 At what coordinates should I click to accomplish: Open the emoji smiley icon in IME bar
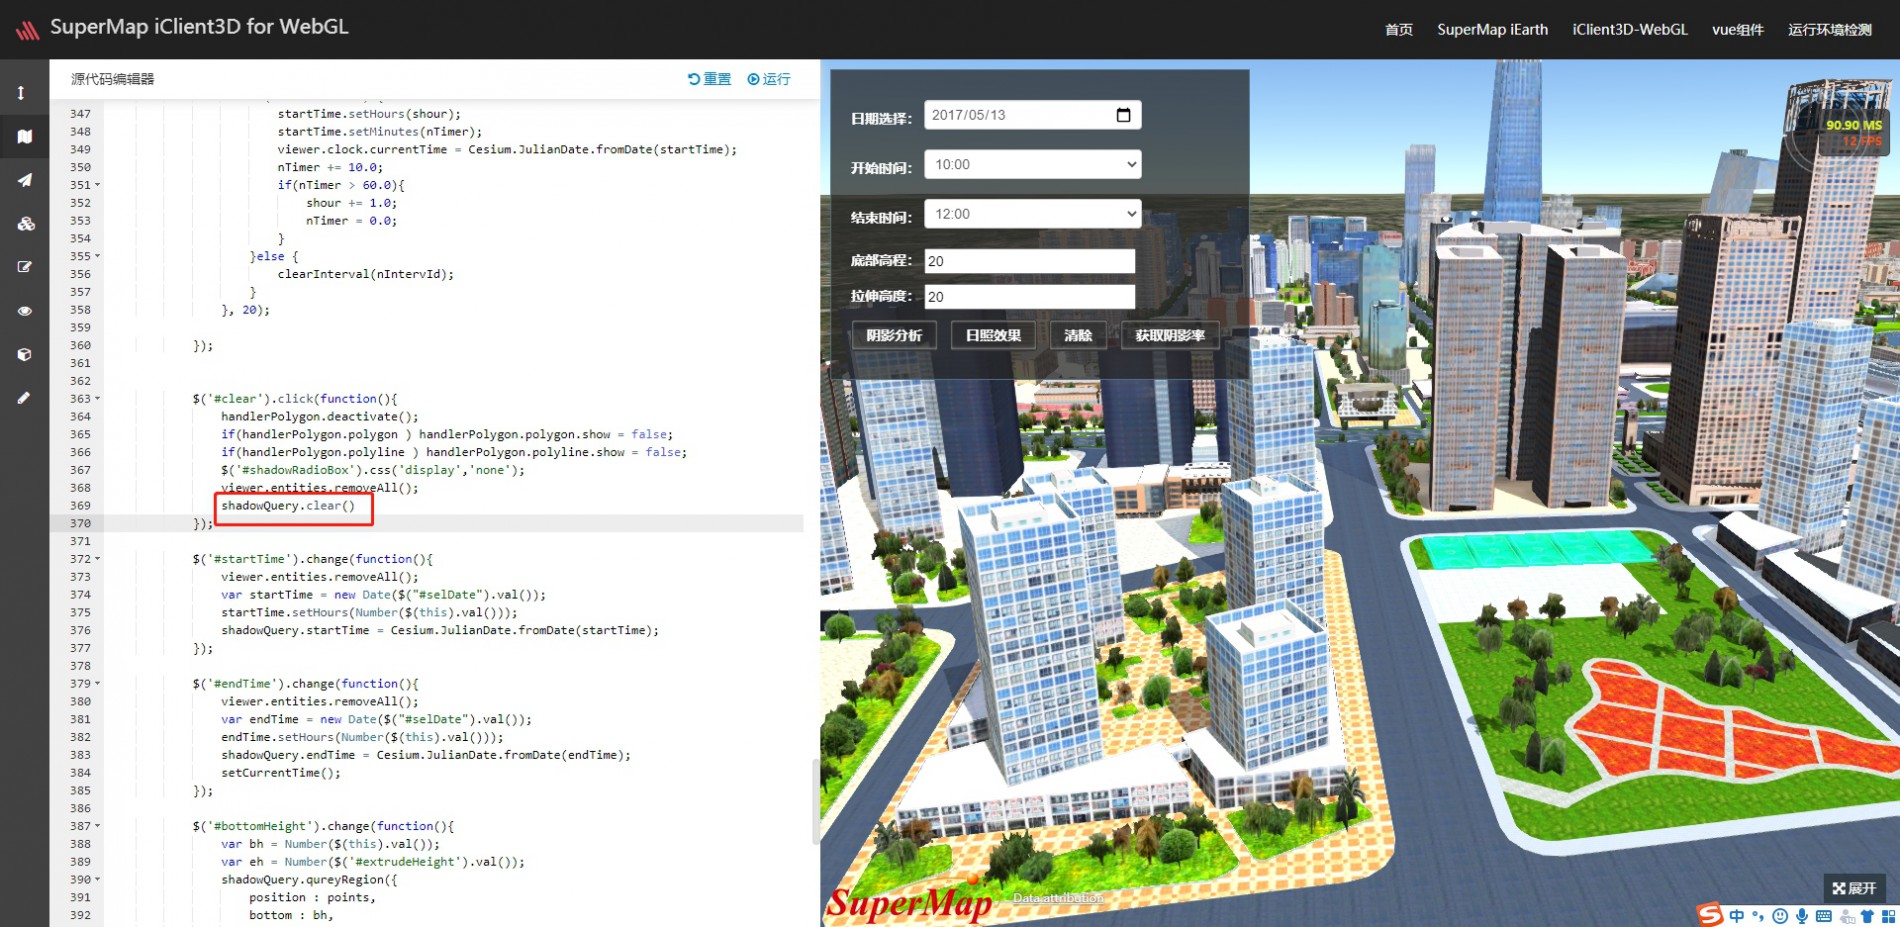(1780, 916)
